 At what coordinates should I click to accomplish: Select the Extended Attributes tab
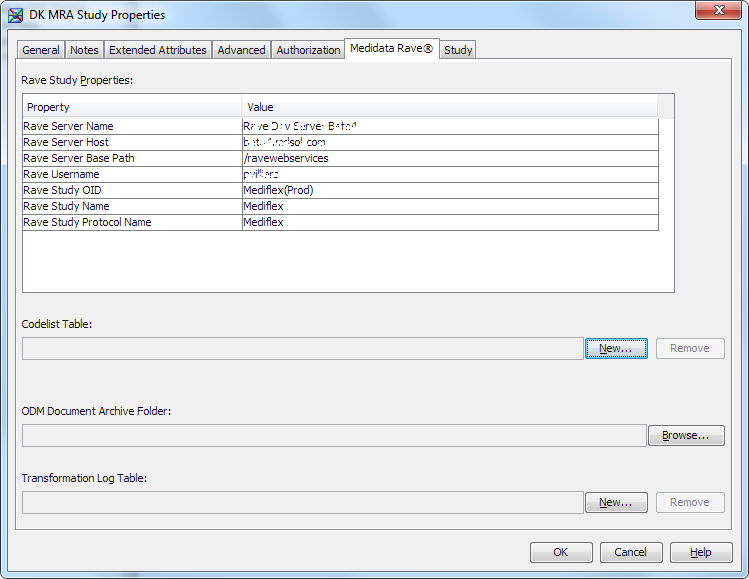(157, 50)
